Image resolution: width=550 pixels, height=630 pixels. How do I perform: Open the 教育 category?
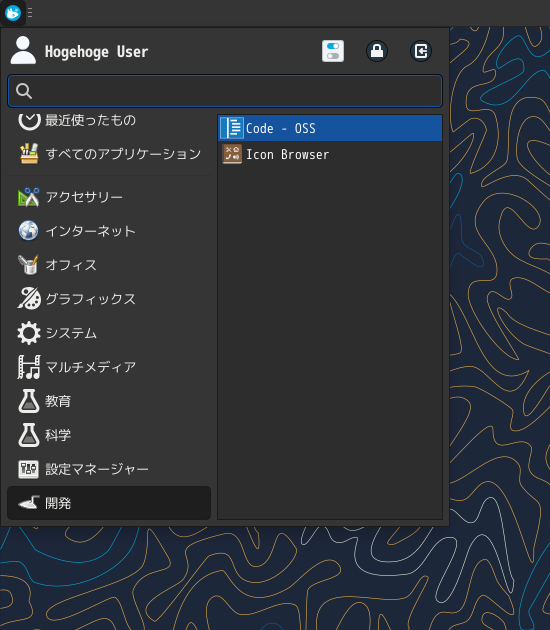pyautogui.click(x=109, y=401)
